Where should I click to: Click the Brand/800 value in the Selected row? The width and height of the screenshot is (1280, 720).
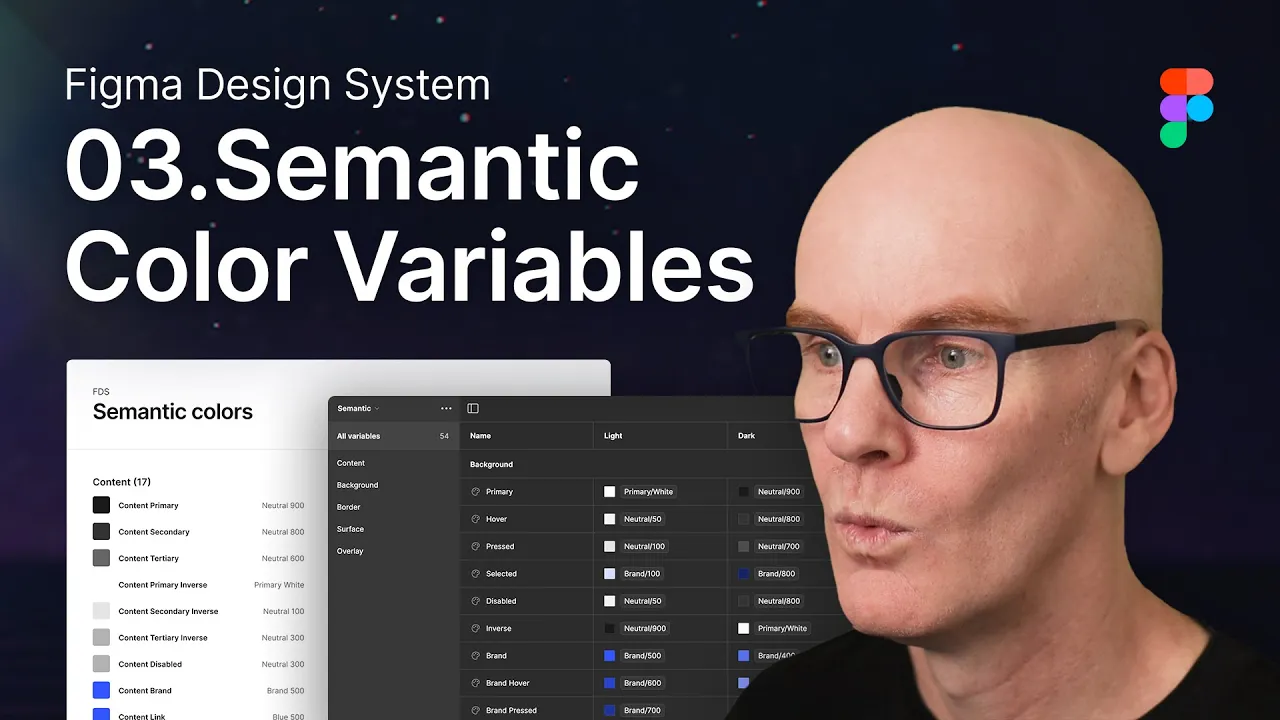(776, 574)
